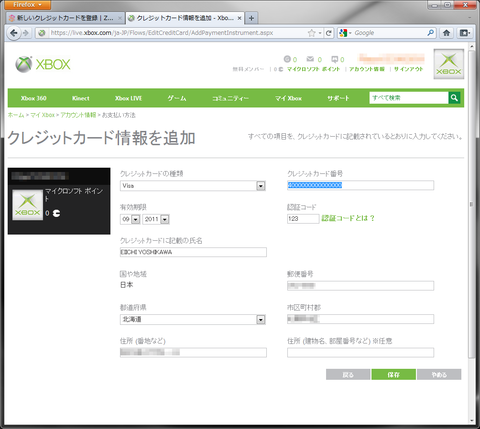This screenshot has width=480, height=429.
Task: Click the Firefox forward arrow button
Action: 26,33
